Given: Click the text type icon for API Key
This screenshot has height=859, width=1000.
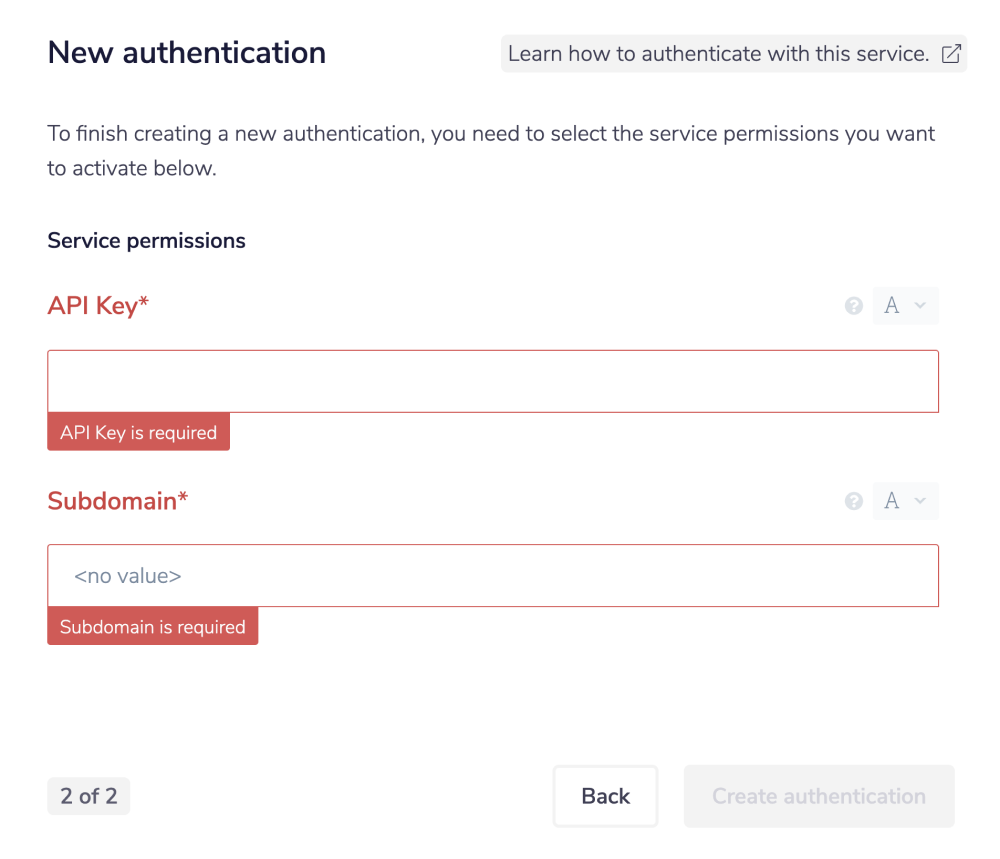Looking at the screenshot, I should (x=893, y=305).
